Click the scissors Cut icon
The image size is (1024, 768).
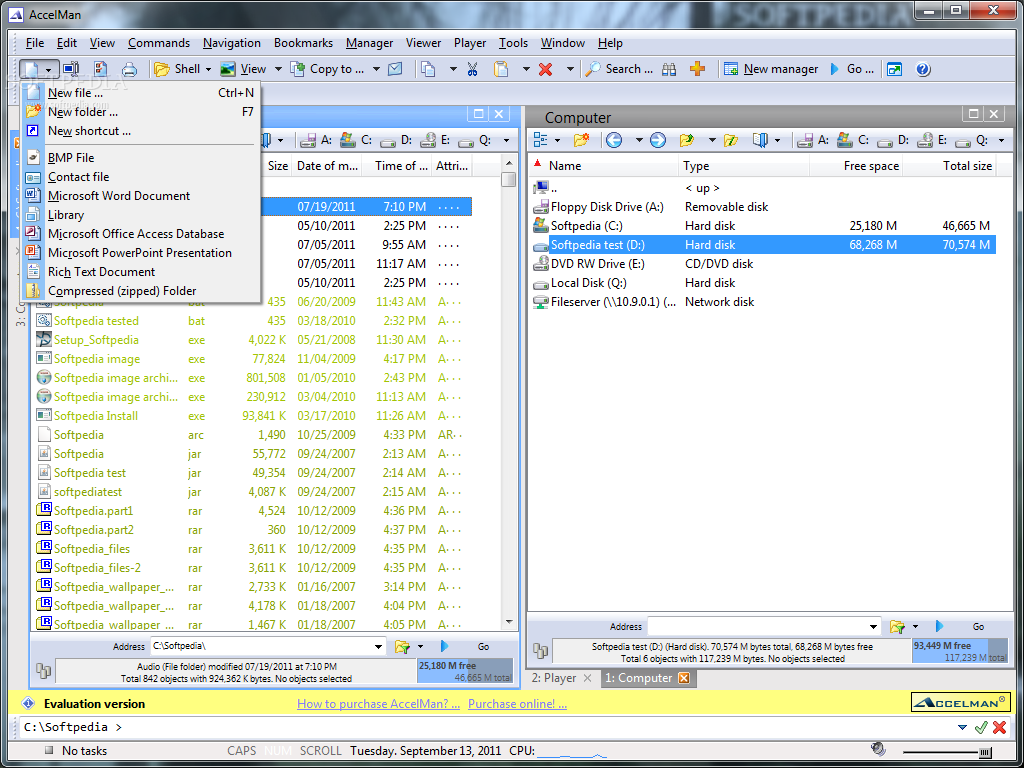click(x=473, y=69)
